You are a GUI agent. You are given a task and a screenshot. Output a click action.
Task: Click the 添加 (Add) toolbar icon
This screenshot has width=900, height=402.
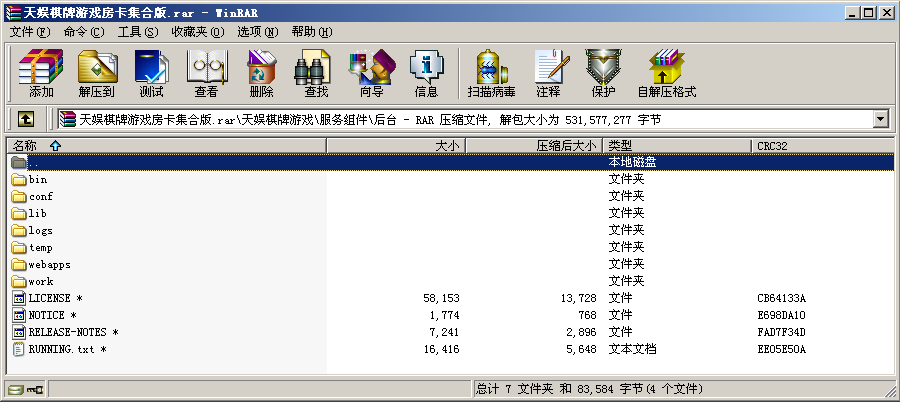(41, 73)
